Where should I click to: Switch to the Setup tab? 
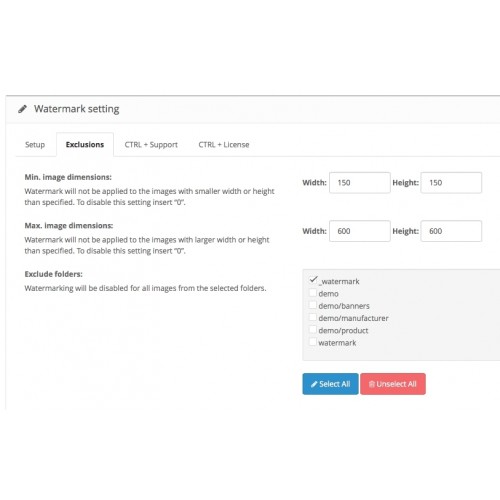[x=35, y=145]
